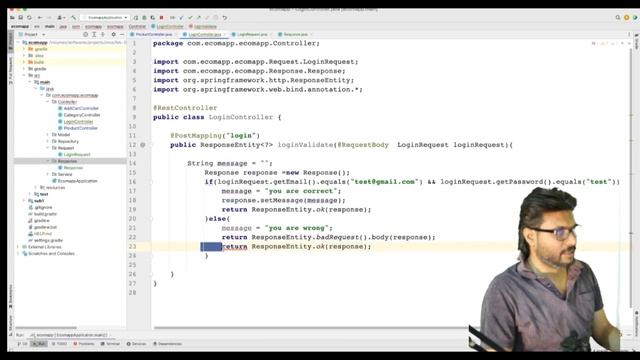Click the Git push green checkmark icon
Viewport: 640px width, 360px height.
pos(190,18)
